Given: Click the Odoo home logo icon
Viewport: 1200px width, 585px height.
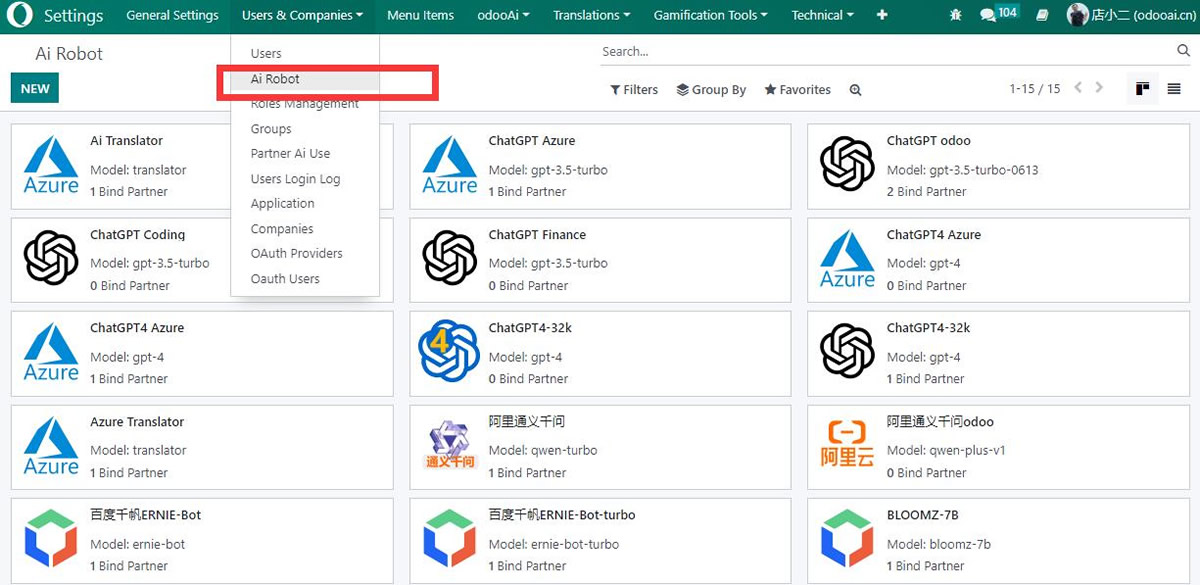Looking at the screenshot, I should 20,15.
